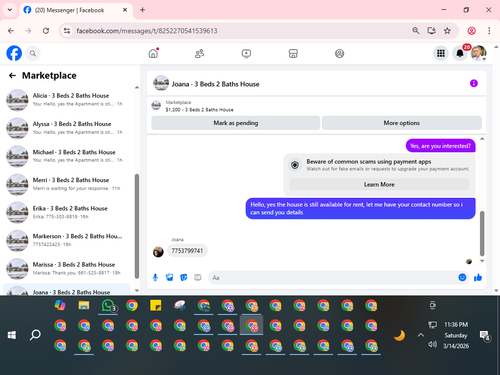Open the Windows taskbar search
This screenshot has height=375, width=500.
[x=35, y=335]
